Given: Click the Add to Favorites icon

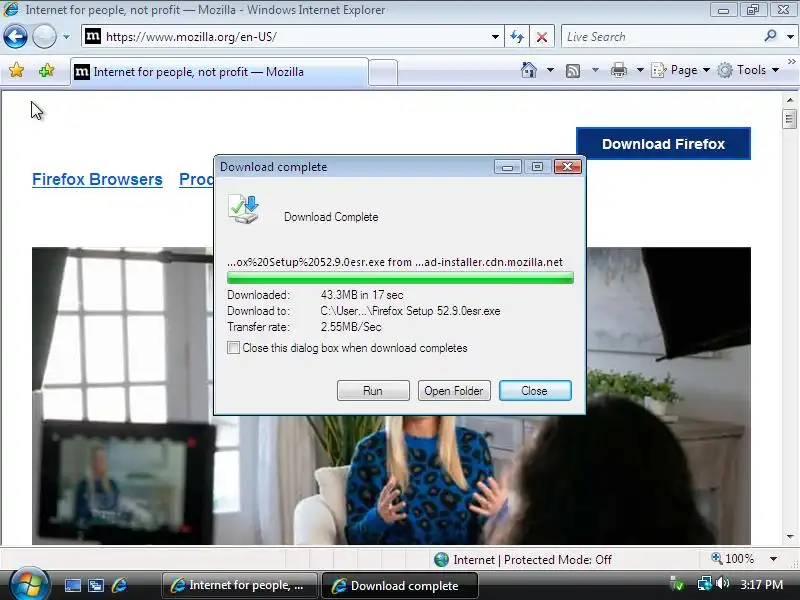Looking at the screenshot, I should tap(46, 70).
